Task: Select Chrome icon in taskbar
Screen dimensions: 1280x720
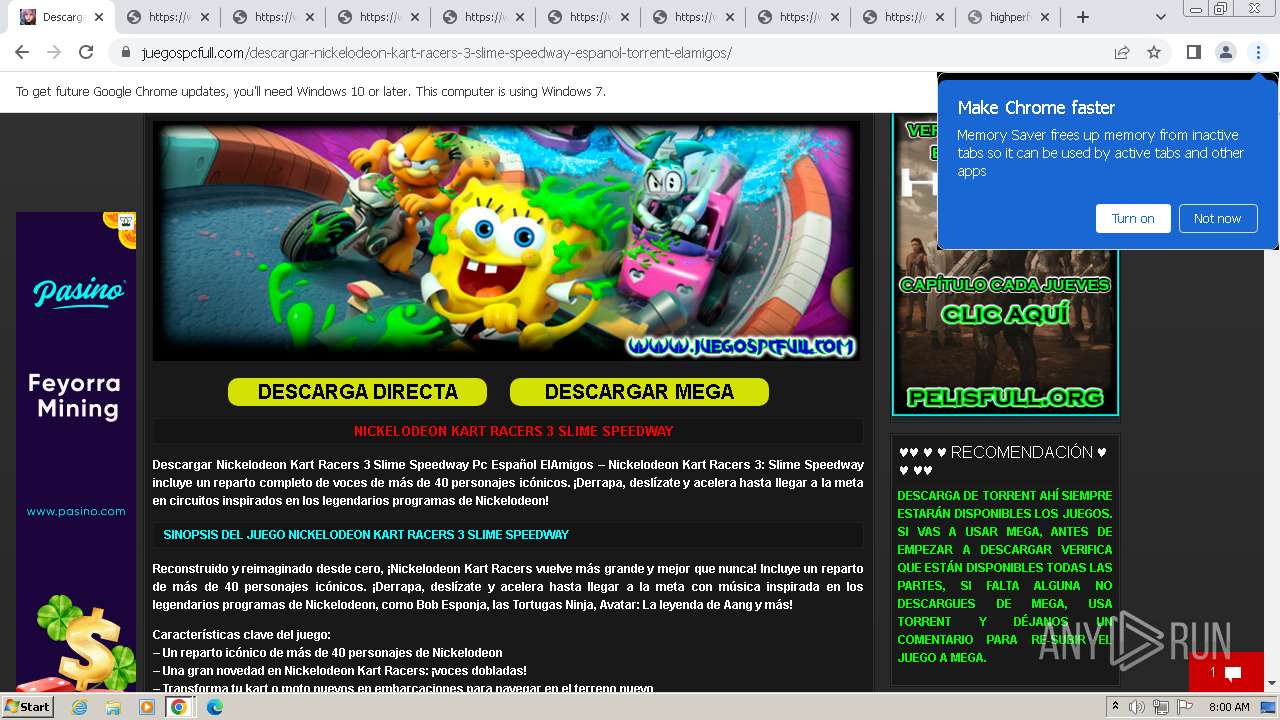Action: 179,707
